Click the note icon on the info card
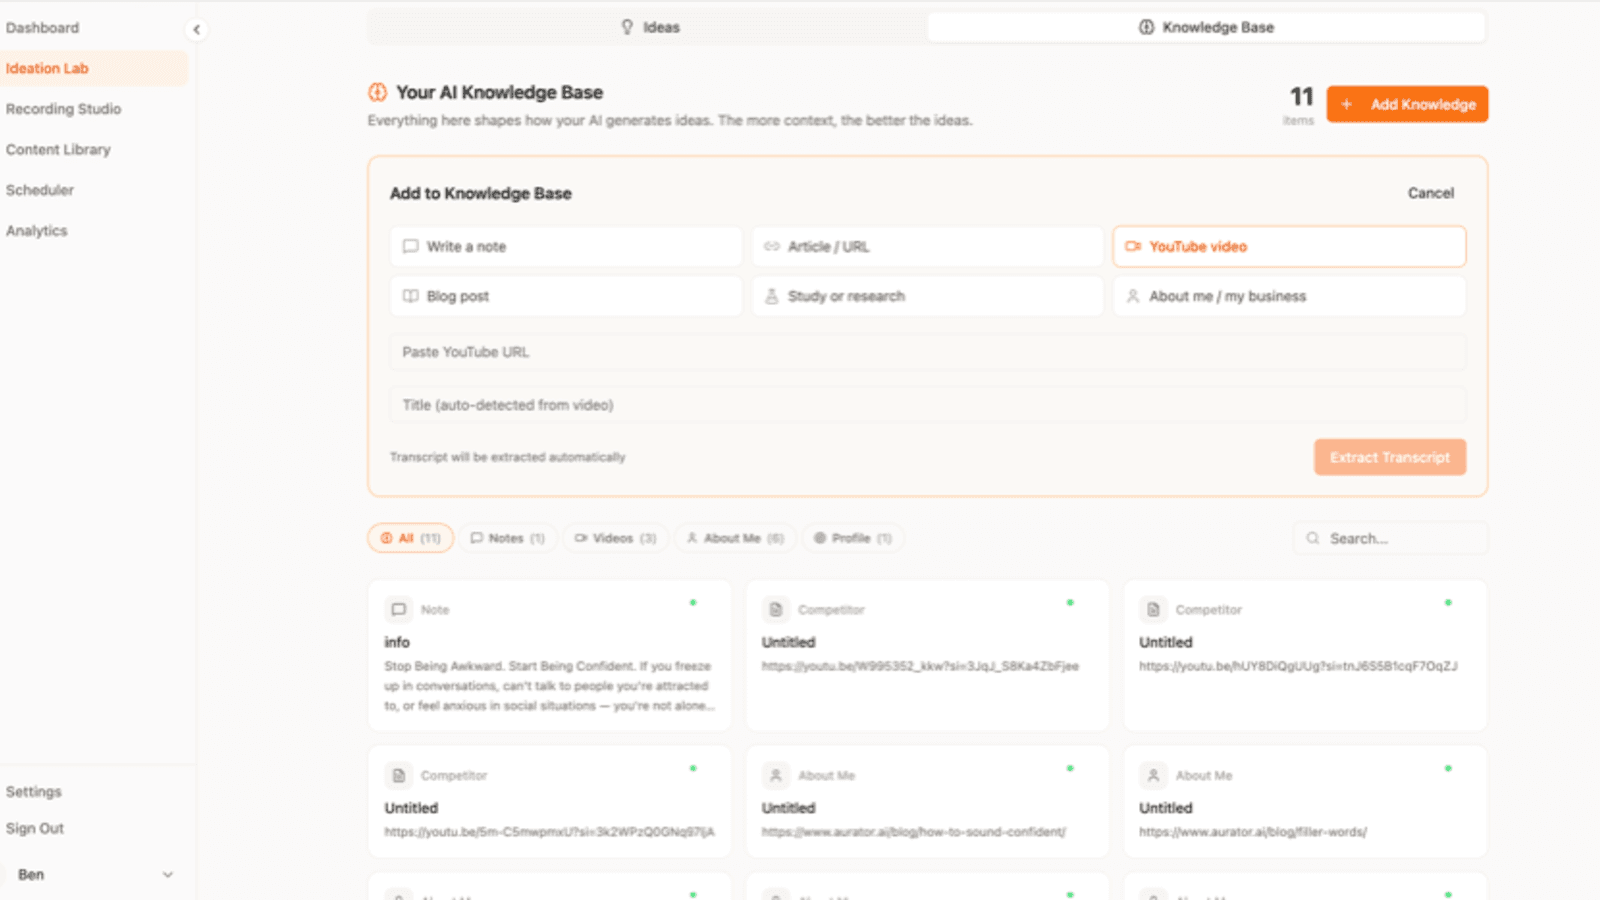 tap(398, 608)
